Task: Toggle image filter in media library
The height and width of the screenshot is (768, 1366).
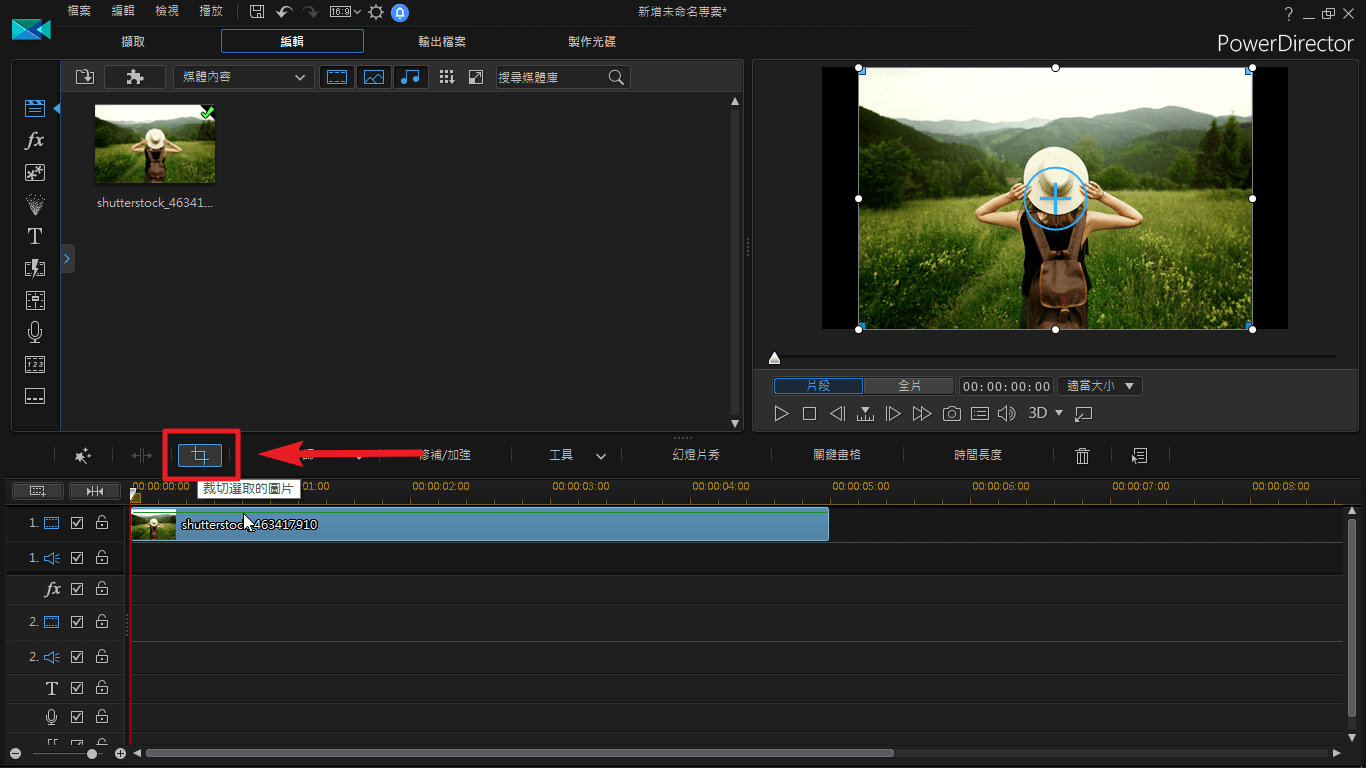Action: [374, 77]
